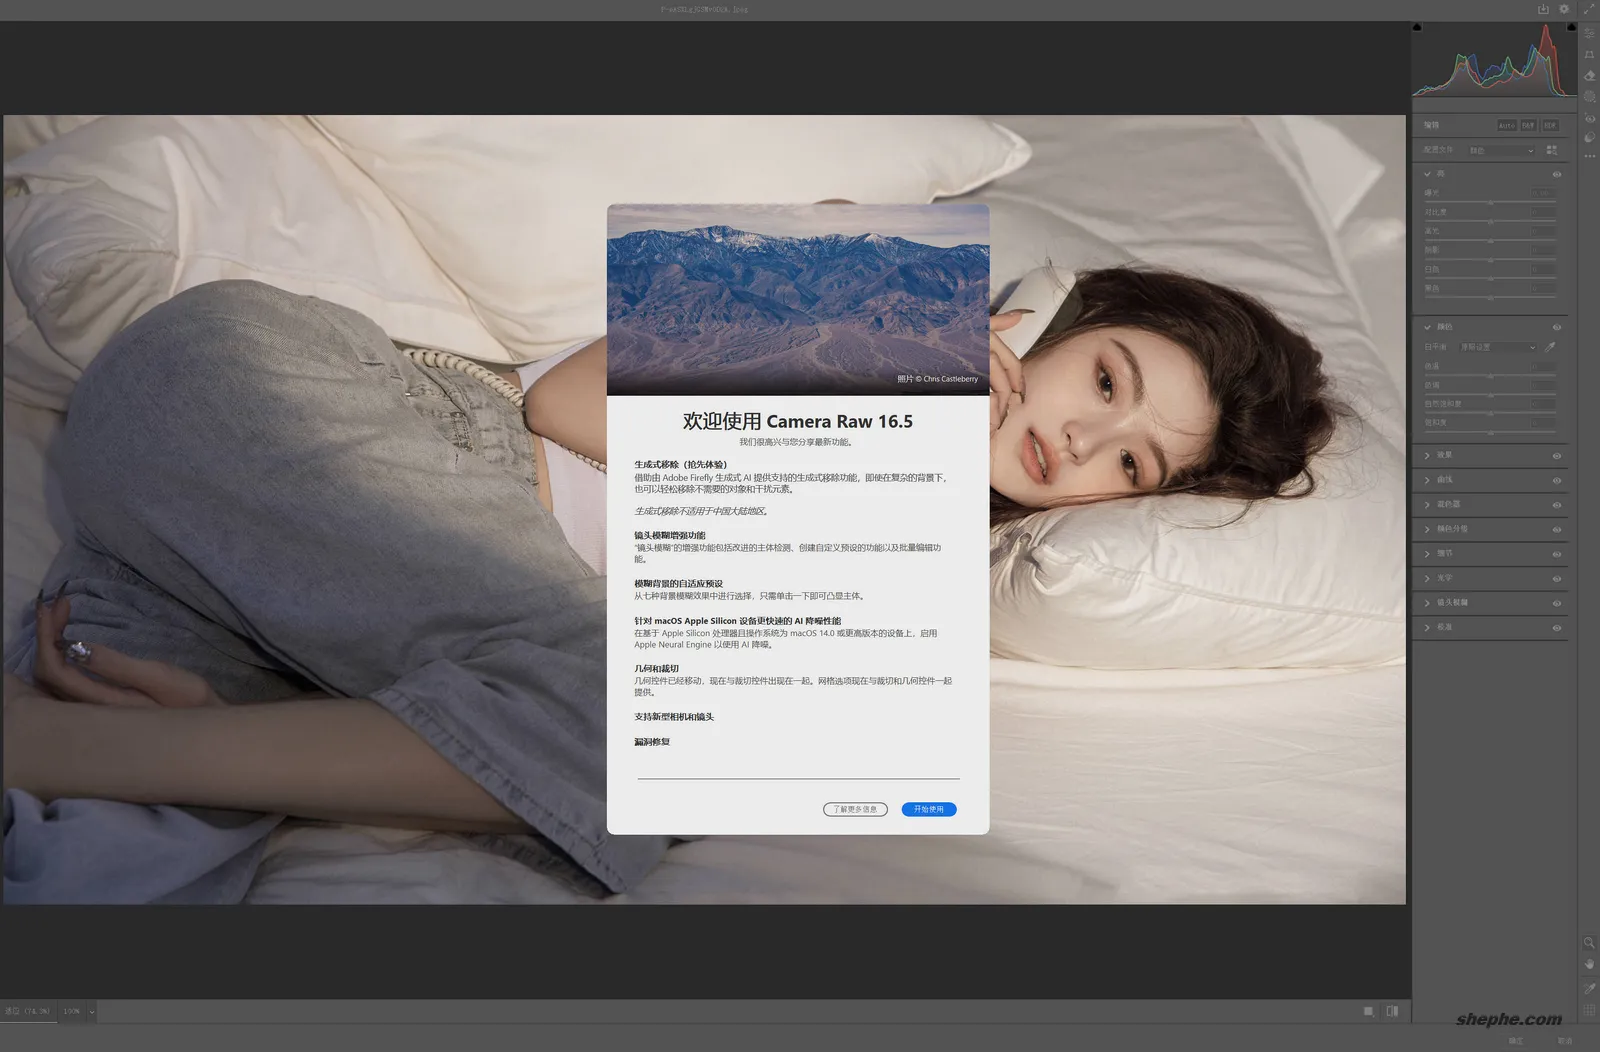
Task: Select the Red Eye removal tool
Action: [x=1589, y=118]
